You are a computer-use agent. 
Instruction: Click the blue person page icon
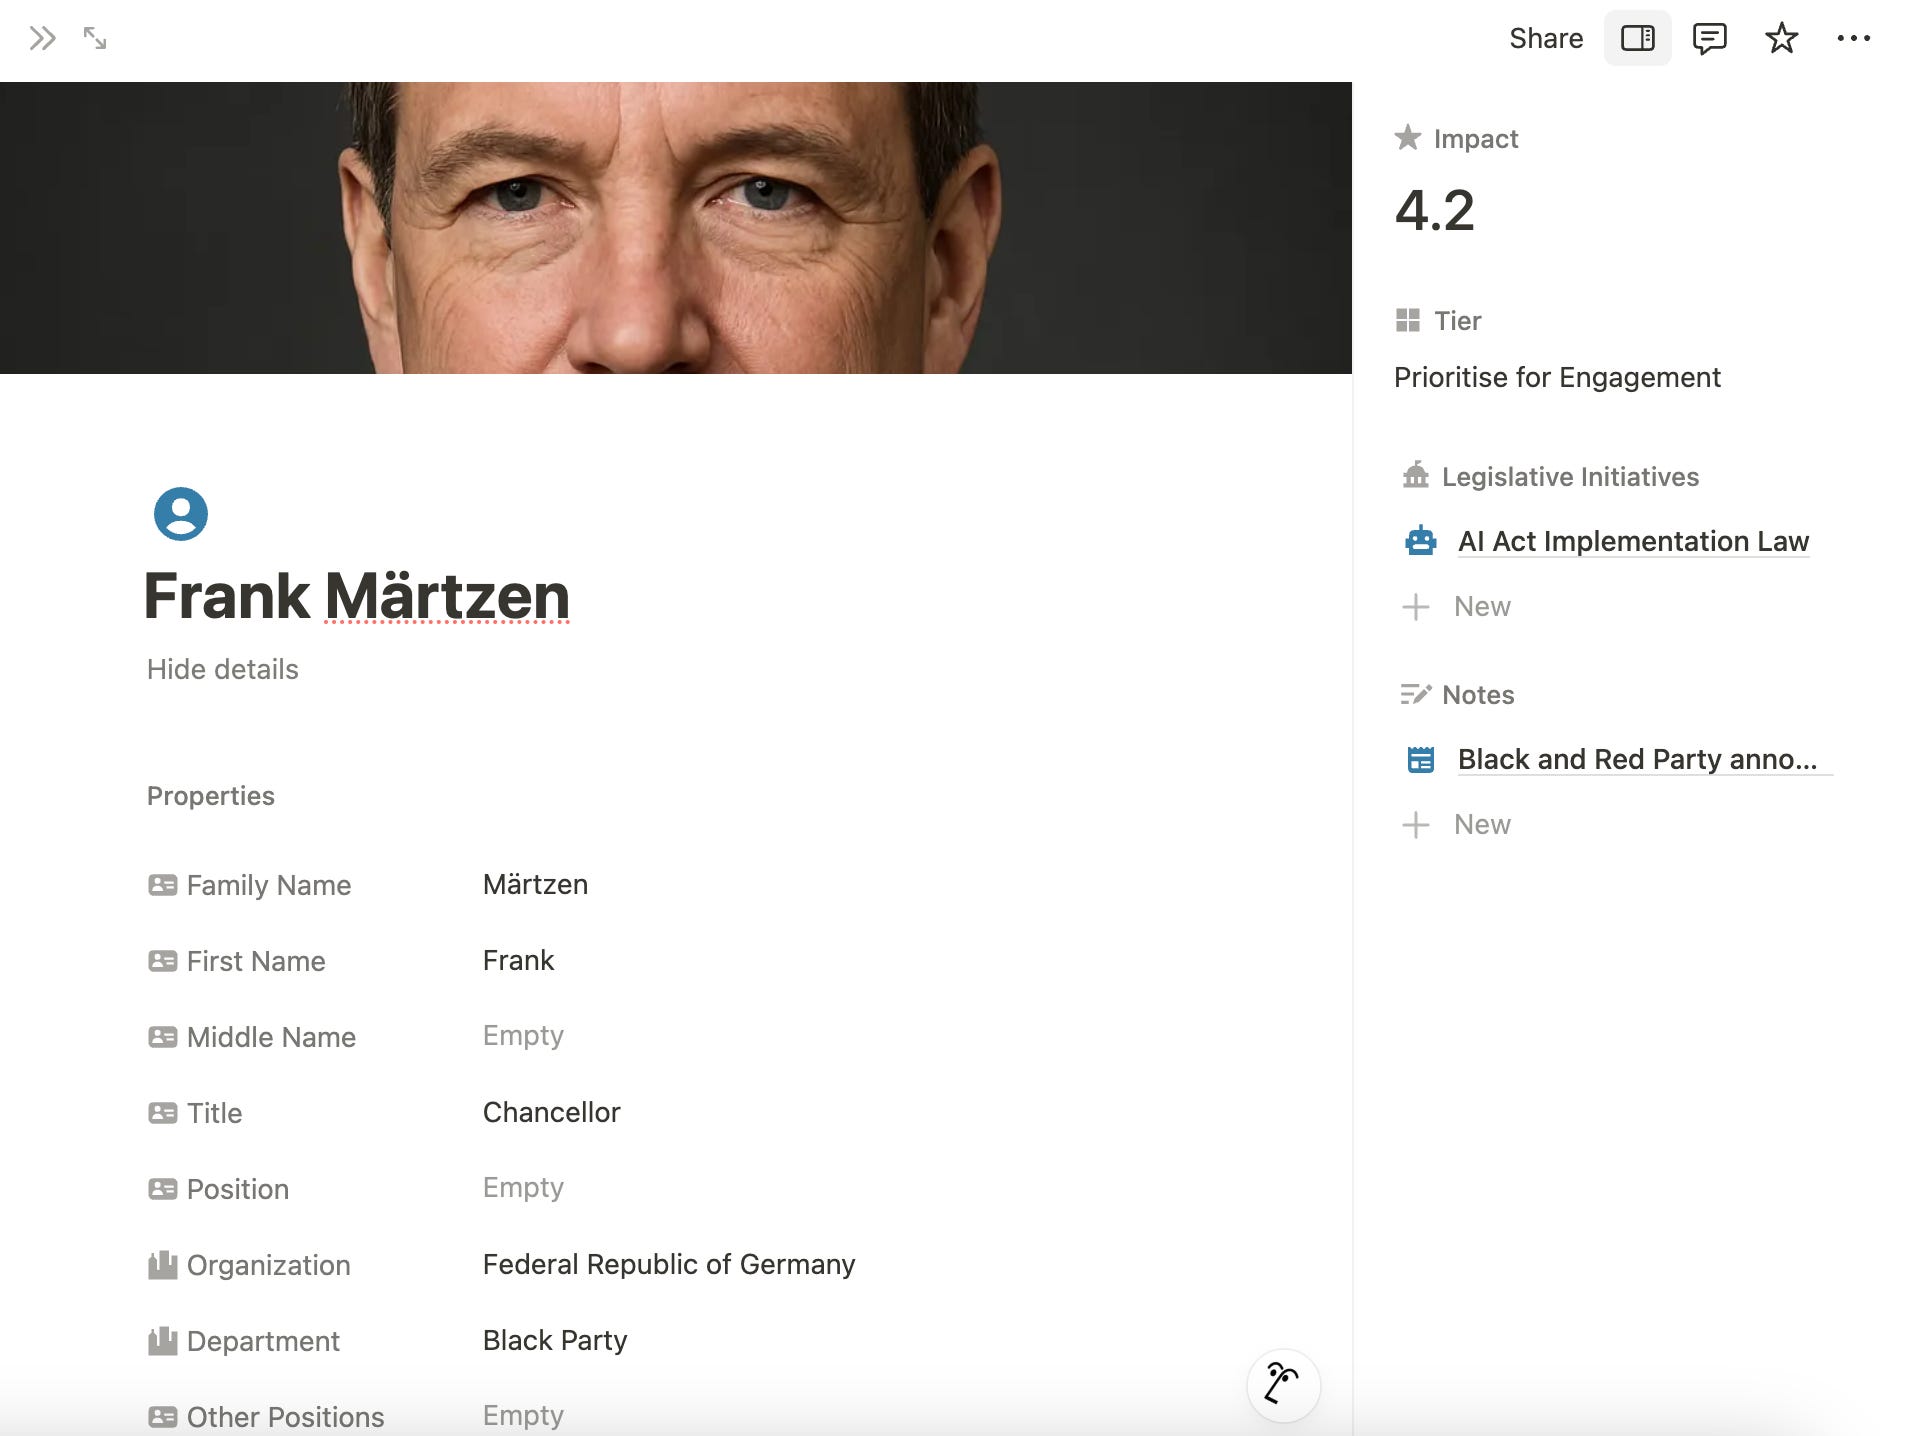[181, 514]
